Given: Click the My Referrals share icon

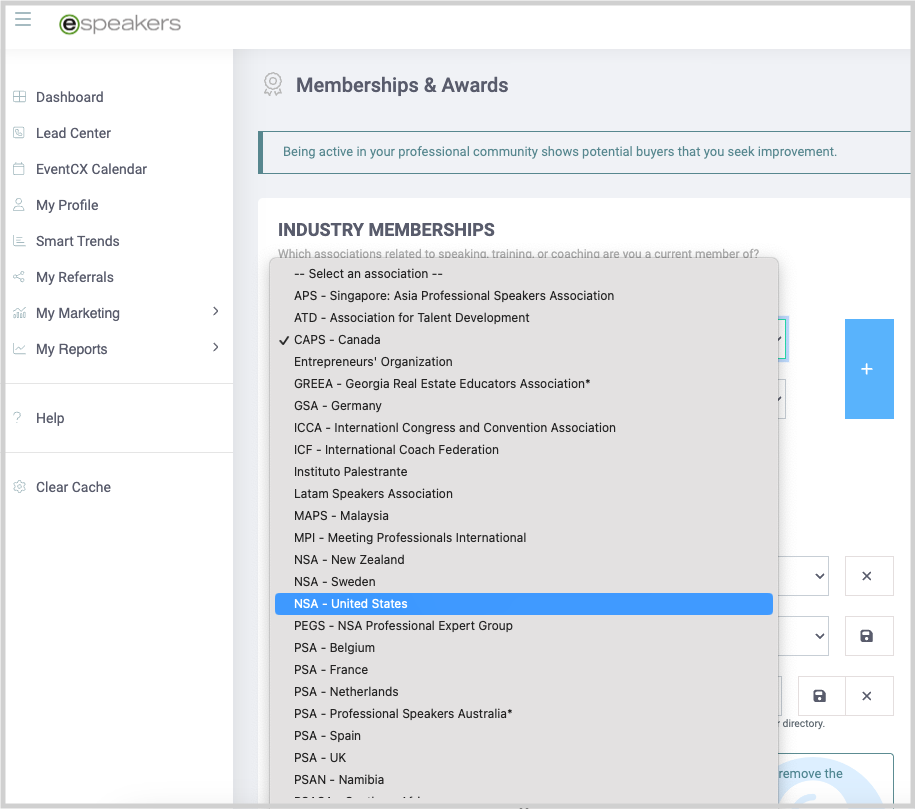Looking at the screenshot, I should pos(19,277).
